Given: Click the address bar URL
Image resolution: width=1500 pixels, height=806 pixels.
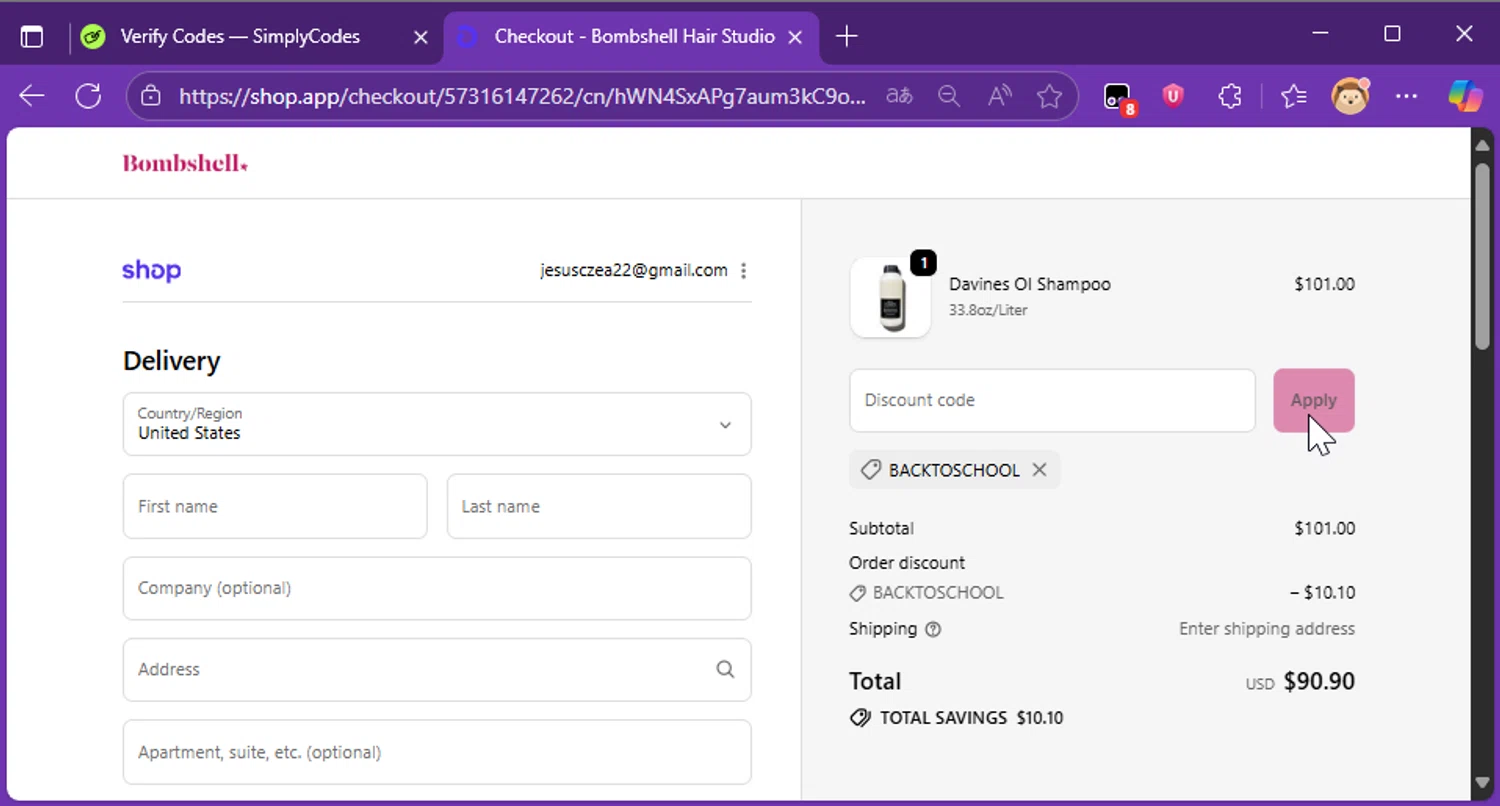Looking at the screenshot, I should pos(522,96).
